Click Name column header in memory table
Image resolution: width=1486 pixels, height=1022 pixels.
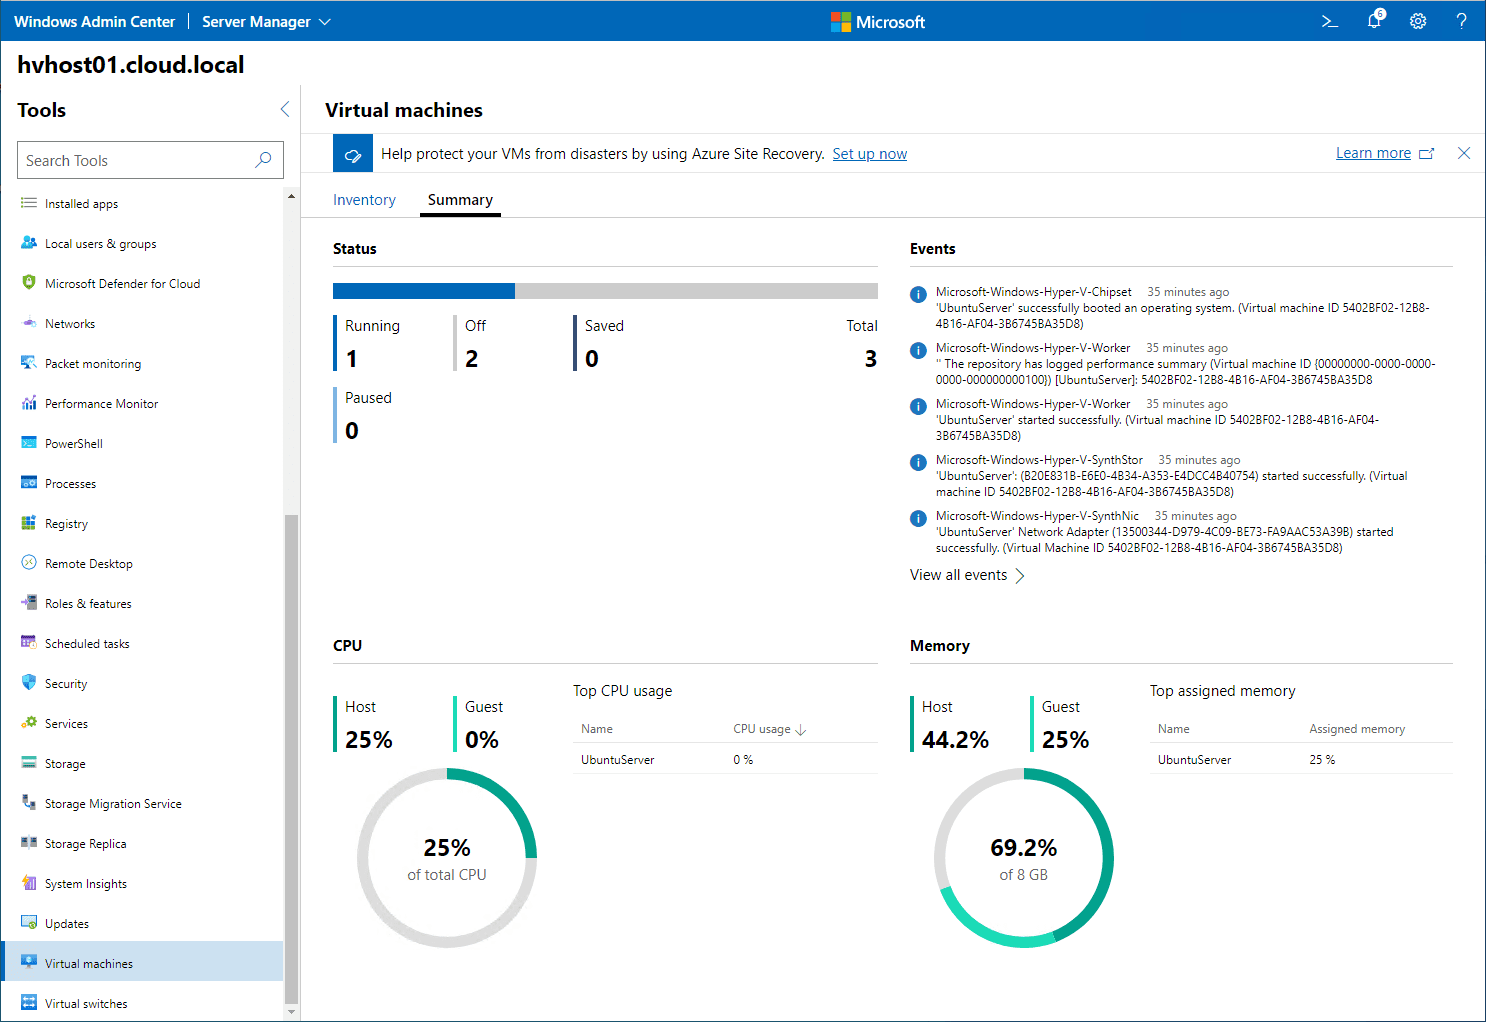[1174, 729]
